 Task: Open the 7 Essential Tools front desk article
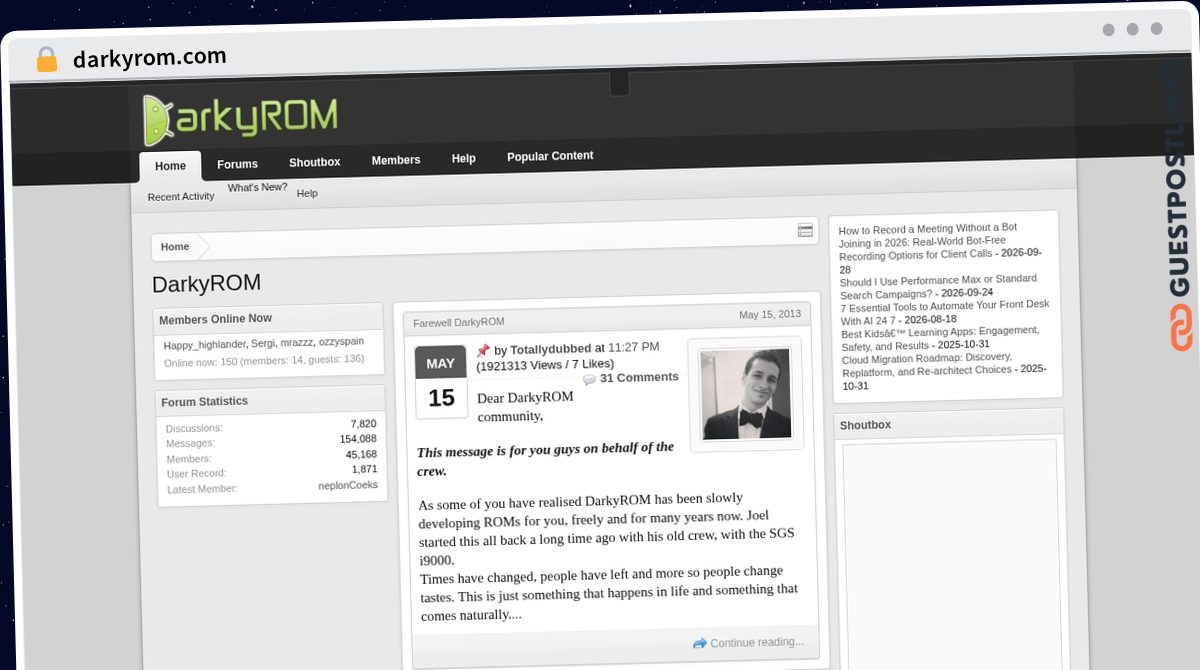click(x=945, y=312)
